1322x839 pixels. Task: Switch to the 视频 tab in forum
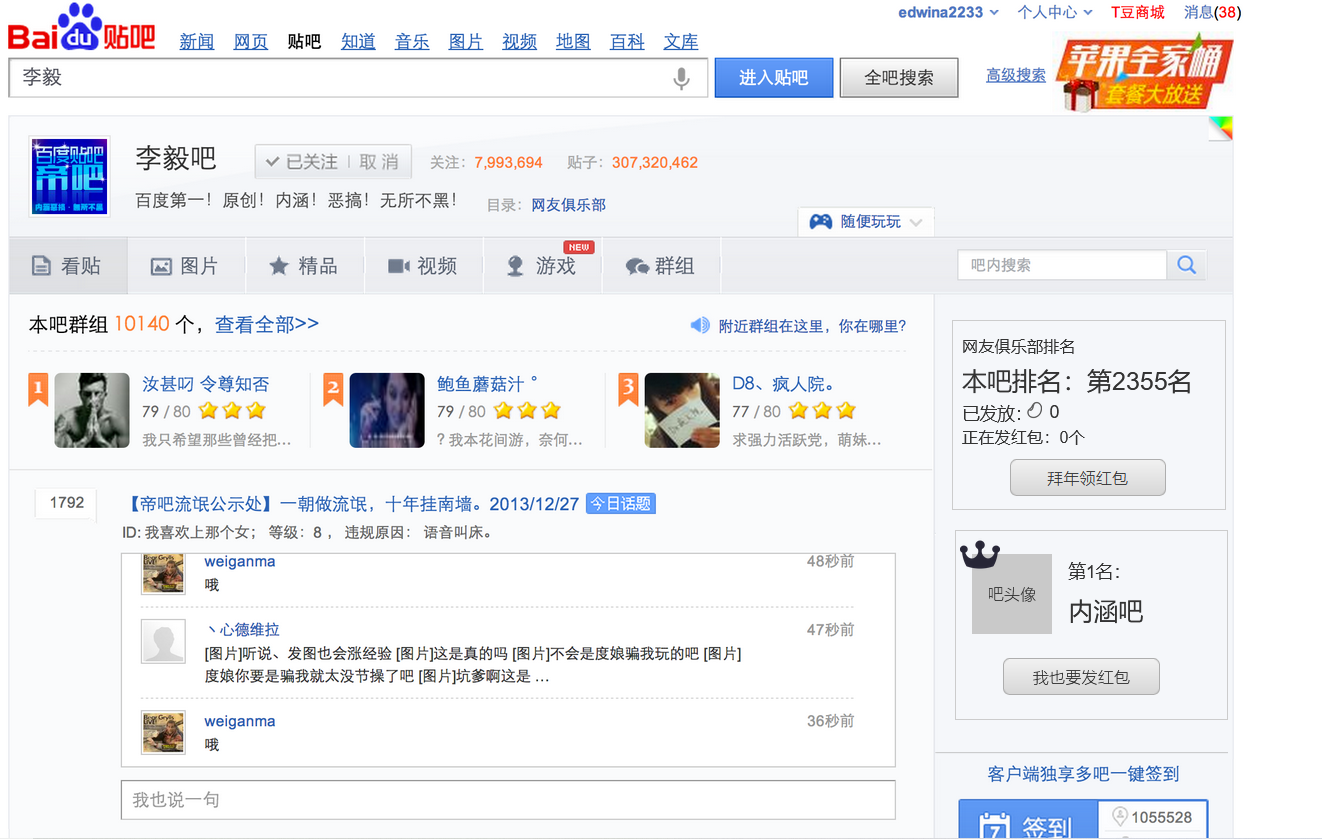[x=423, y=266]
